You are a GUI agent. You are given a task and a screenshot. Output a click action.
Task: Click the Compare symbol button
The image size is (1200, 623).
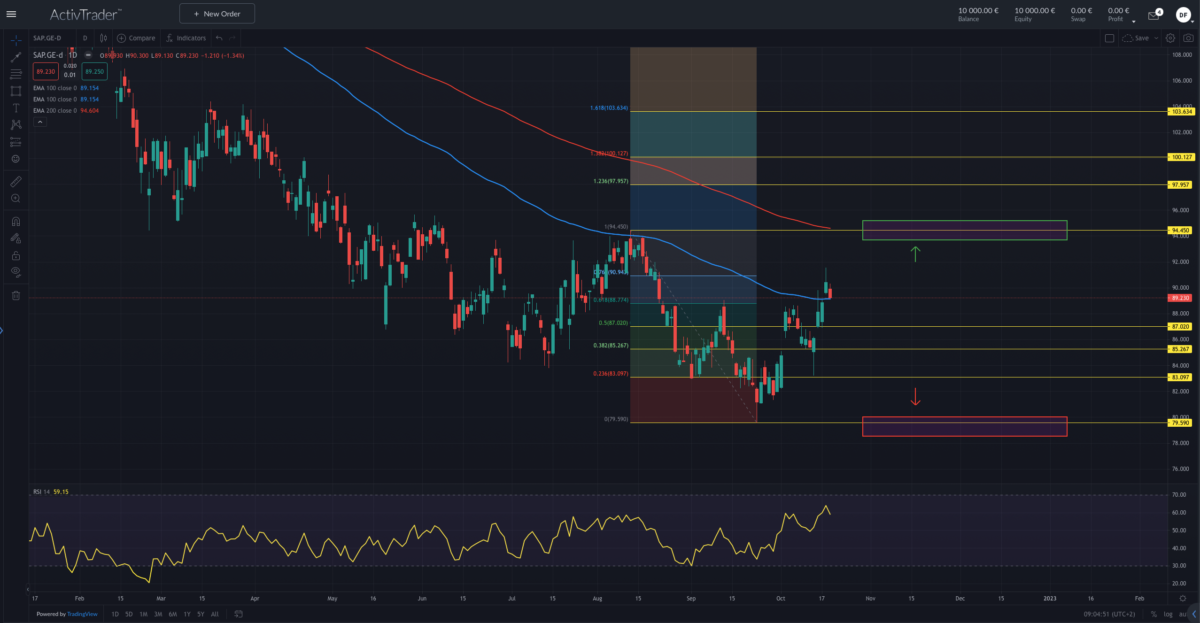pyautogui.click(x=136, y=38)
